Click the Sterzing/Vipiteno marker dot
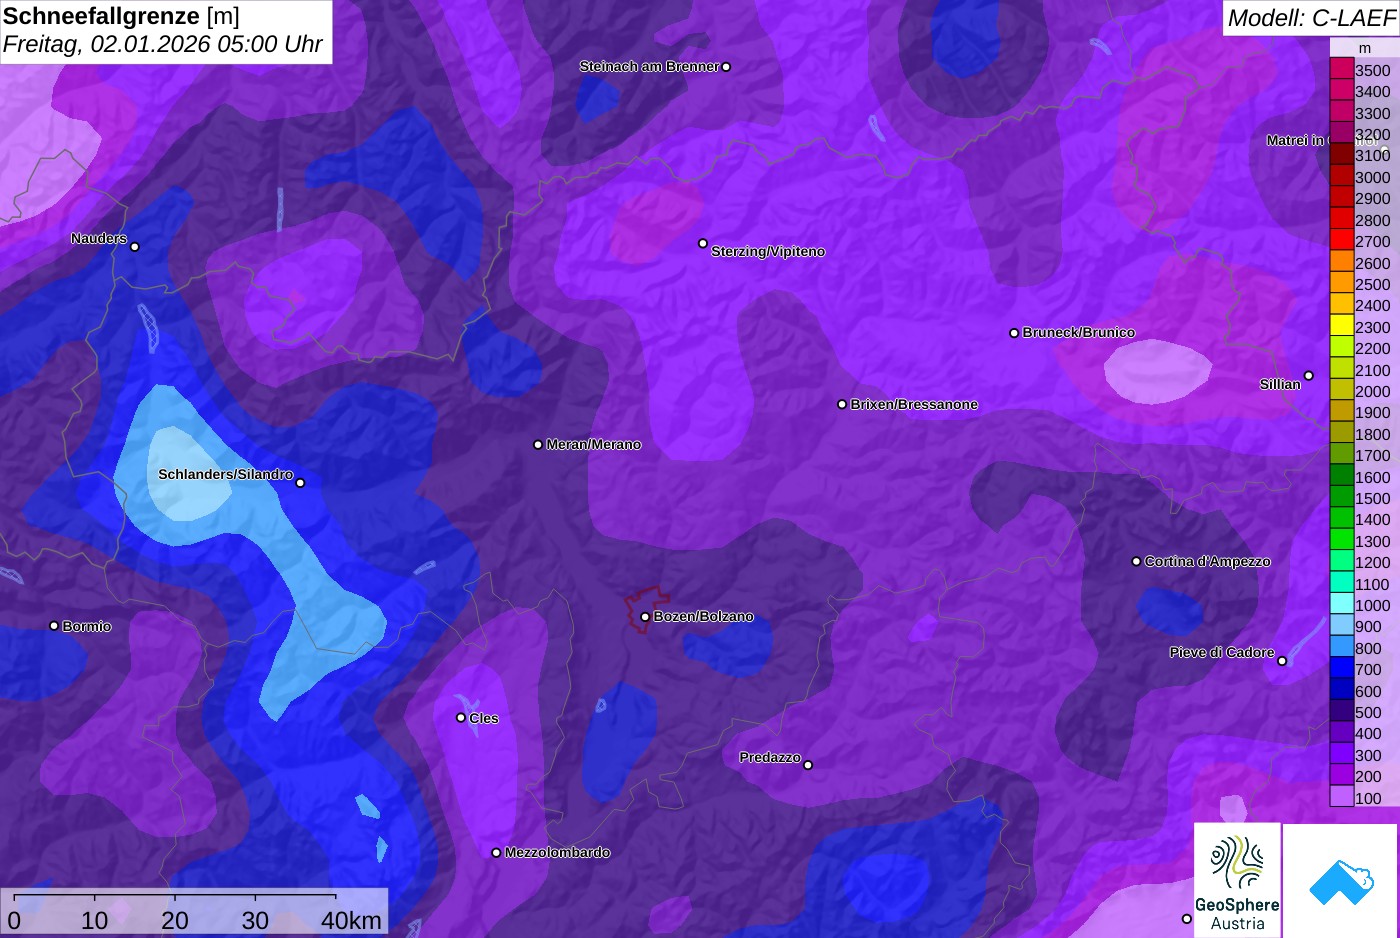Image resolution: width=1400 pixels, height=938 pixels. pos(703,243)
